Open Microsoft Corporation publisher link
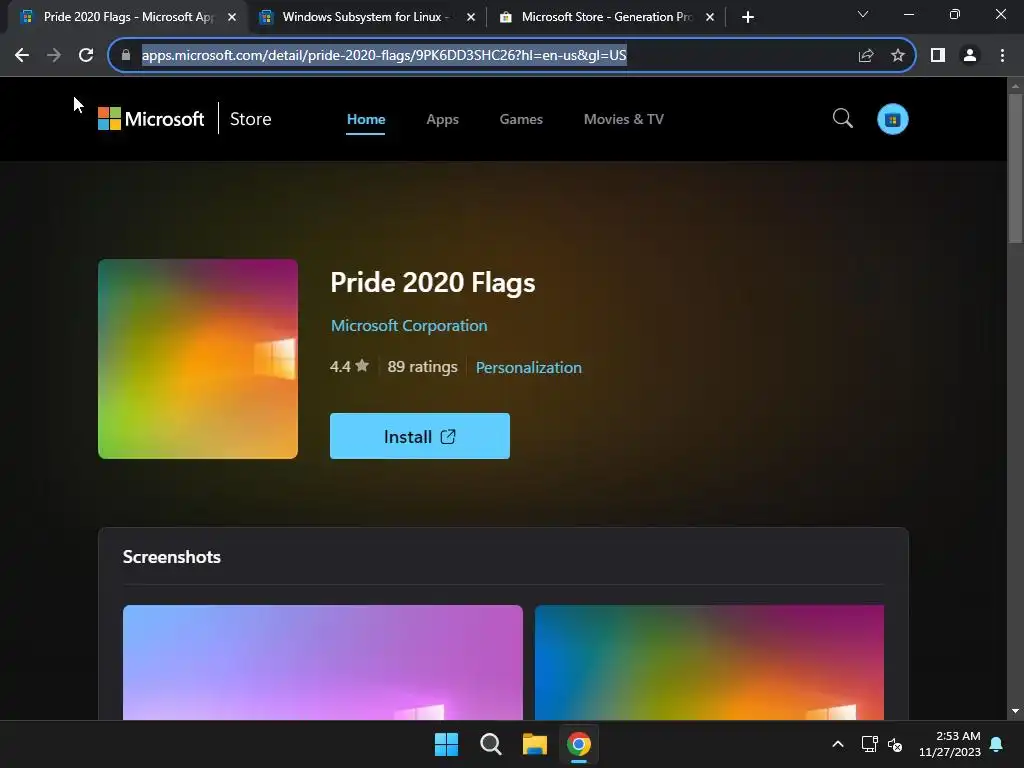1024x768 pixels. 409,325
